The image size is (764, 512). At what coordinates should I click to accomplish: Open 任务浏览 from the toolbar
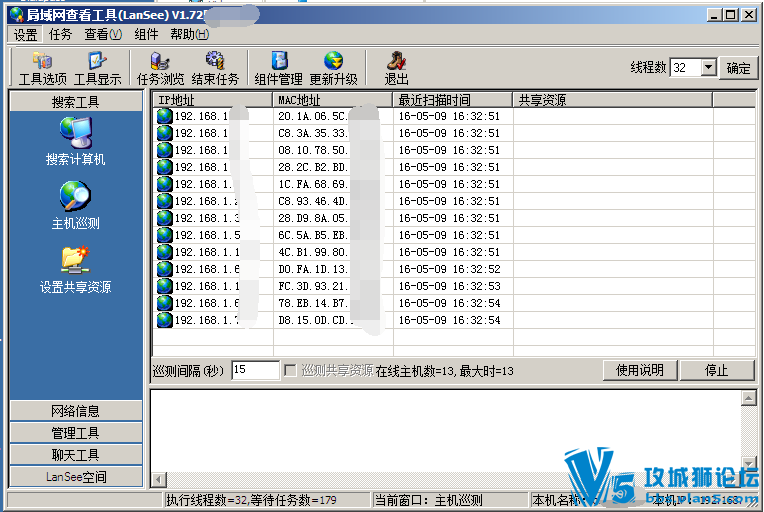160,68
